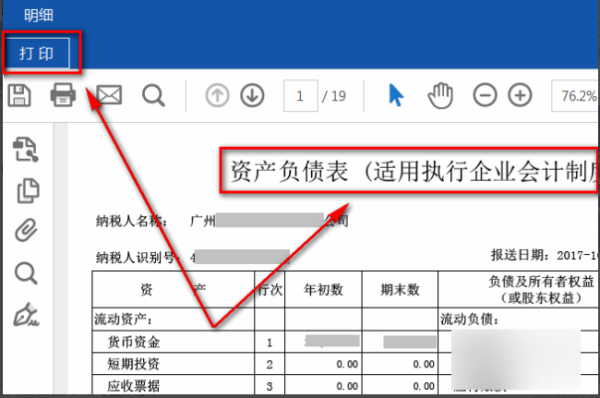Screen dimensions: 600x398
Task: Click the 行次 column header
Action: (270, 290)
